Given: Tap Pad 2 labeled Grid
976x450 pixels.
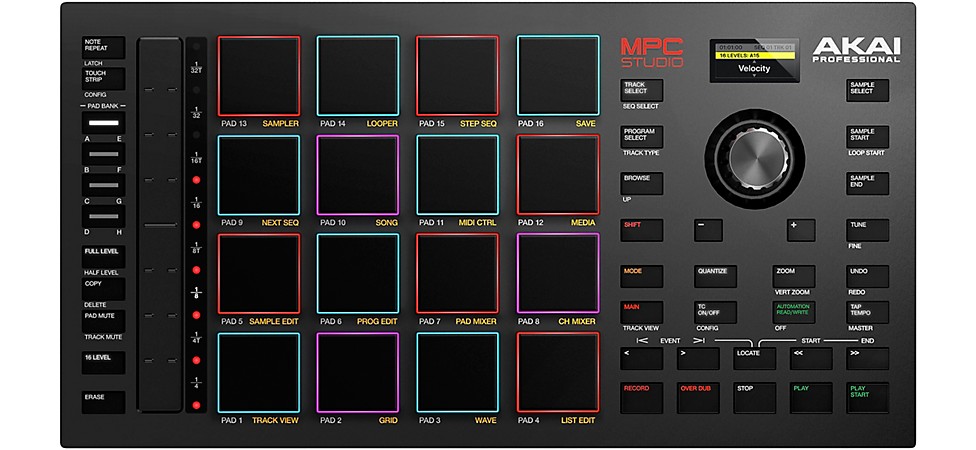Looking at the screenshot, I should pyautogui.click(x=358, y=373).
